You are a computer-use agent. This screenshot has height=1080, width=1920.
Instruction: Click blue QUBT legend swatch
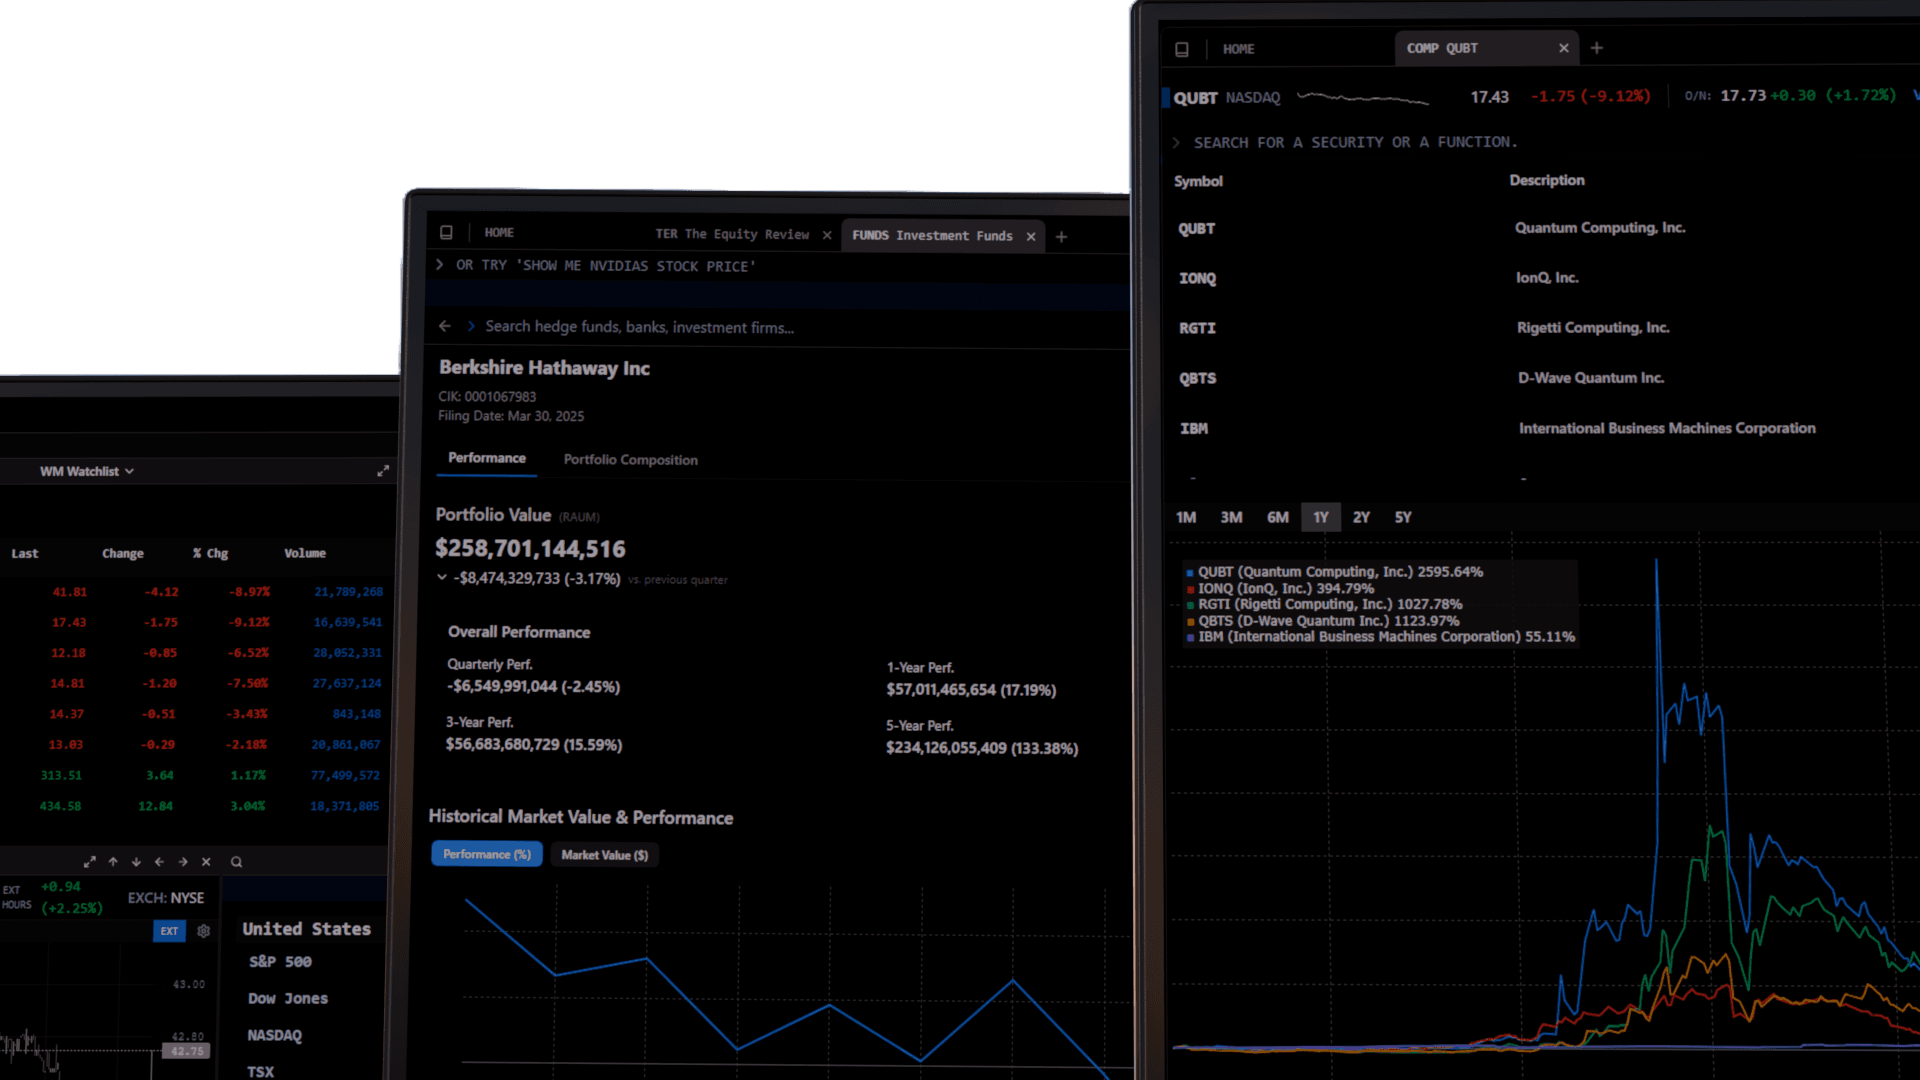[1190, 573]
